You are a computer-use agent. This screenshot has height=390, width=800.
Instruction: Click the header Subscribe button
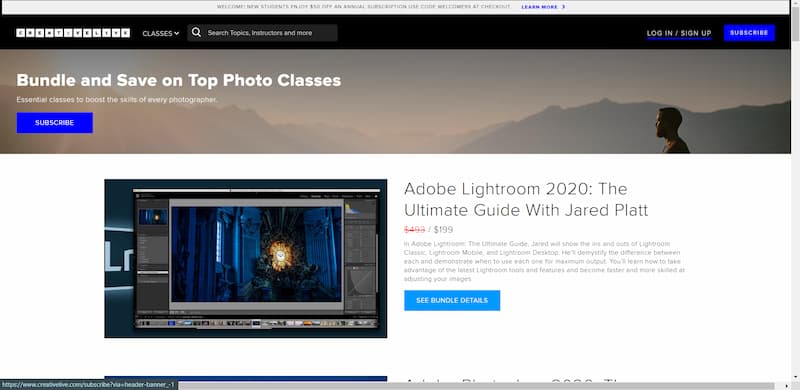(749, 33)
